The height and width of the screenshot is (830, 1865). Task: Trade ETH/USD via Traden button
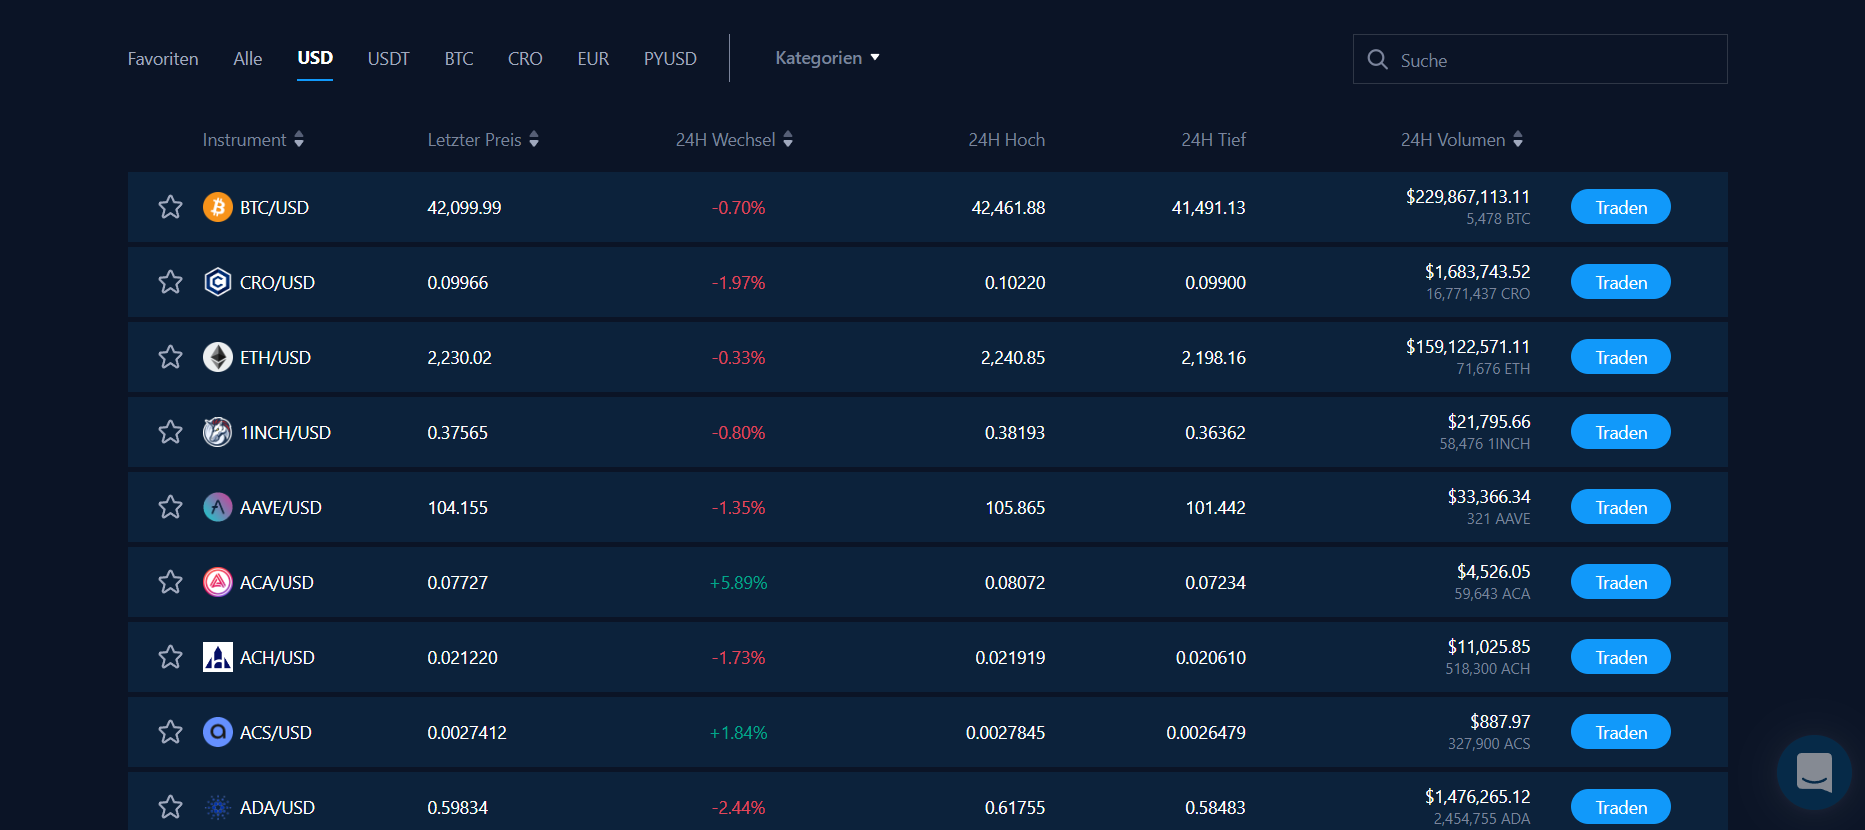tap(1621, 357)
